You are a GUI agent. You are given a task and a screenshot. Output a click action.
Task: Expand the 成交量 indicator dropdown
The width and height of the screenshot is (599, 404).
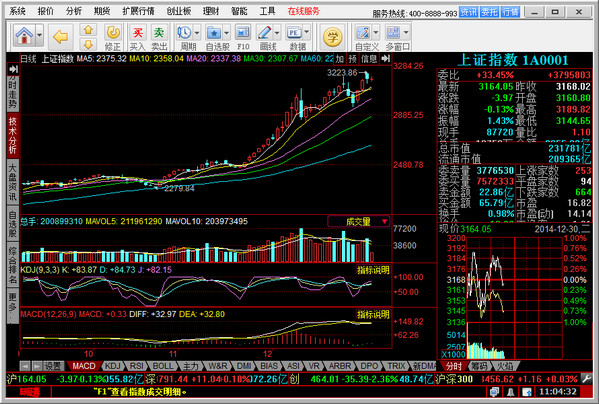point(384,221)
